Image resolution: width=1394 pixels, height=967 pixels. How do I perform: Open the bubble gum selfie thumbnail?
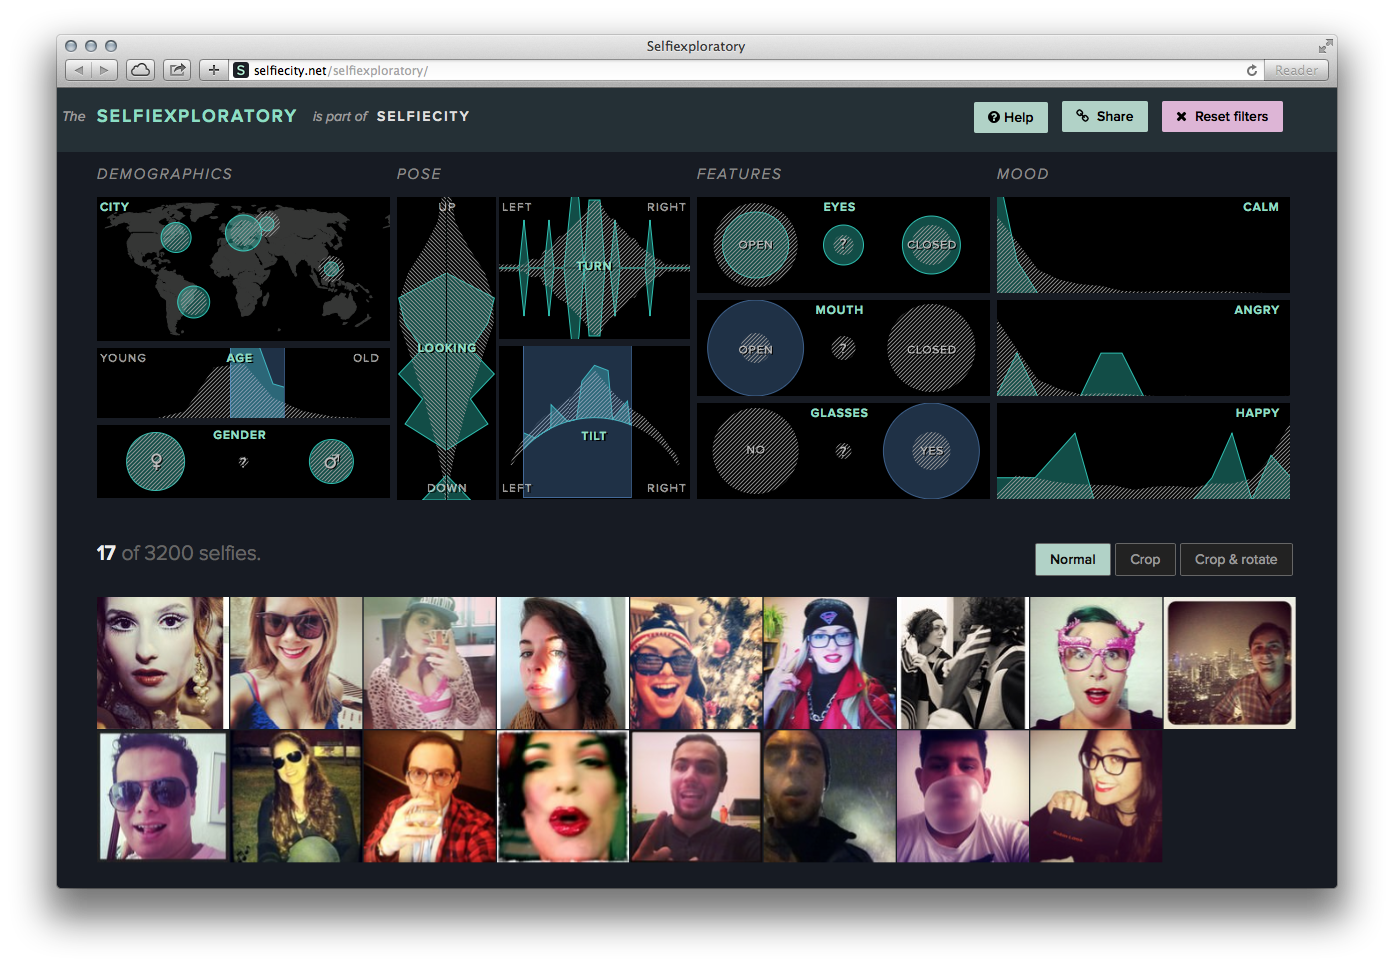(962, 796)
